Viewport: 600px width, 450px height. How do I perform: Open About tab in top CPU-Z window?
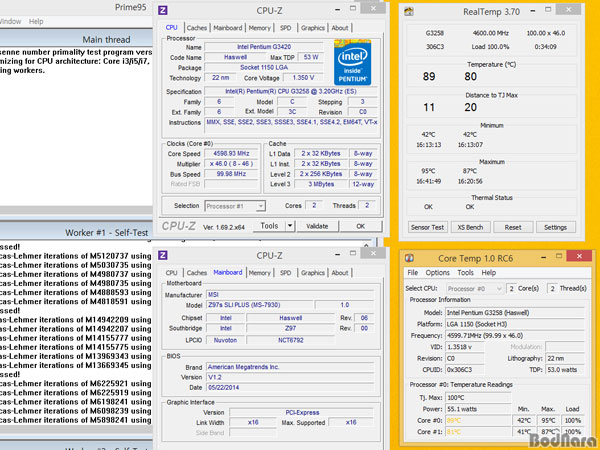[340, 28]
